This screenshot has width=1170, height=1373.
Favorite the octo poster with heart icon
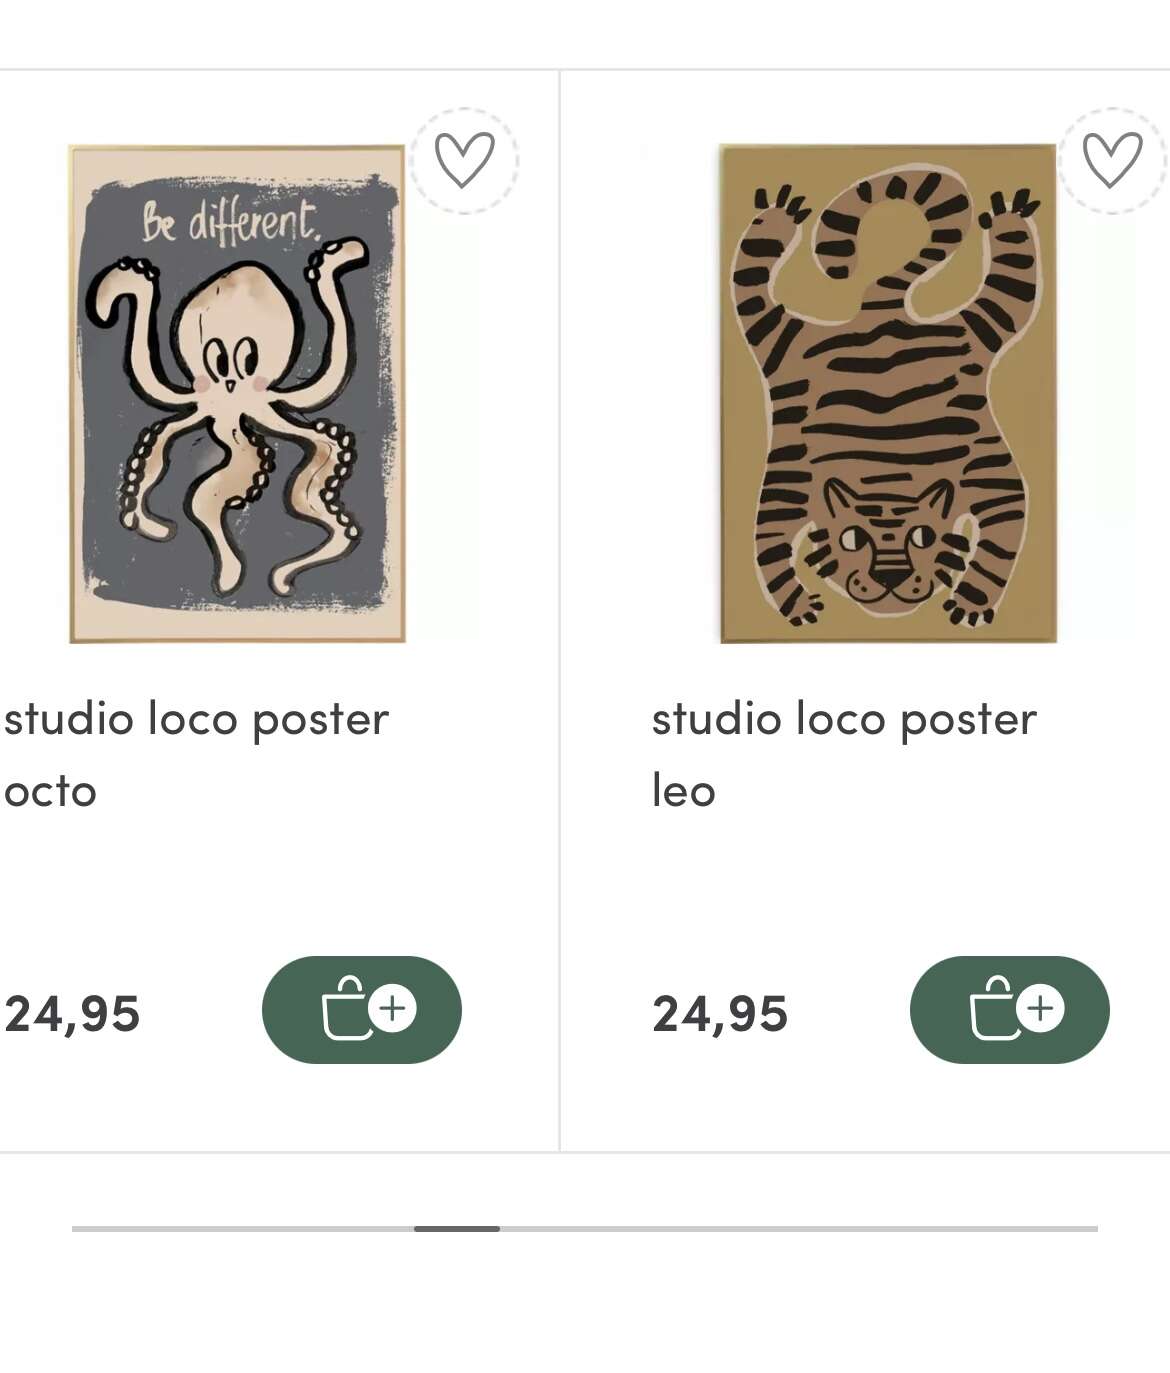pos(464,160)
